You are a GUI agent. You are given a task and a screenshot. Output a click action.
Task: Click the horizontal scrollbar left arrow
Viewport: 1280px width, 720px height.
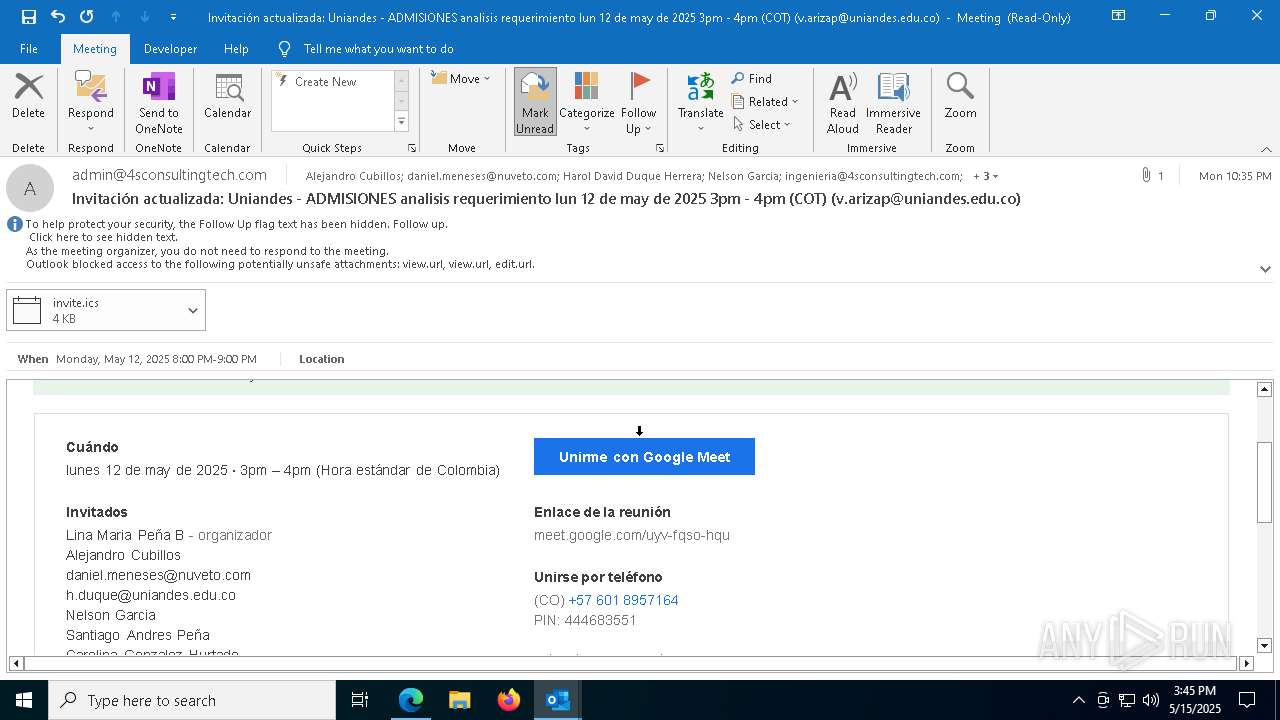click(x=16, y=663)
